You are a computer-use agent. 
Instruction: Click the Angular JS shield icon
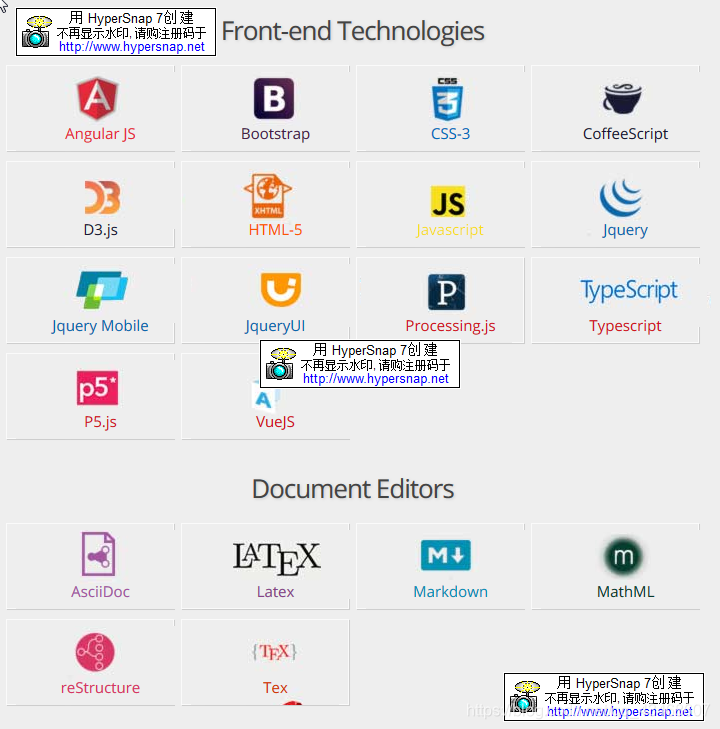(97, 98)
